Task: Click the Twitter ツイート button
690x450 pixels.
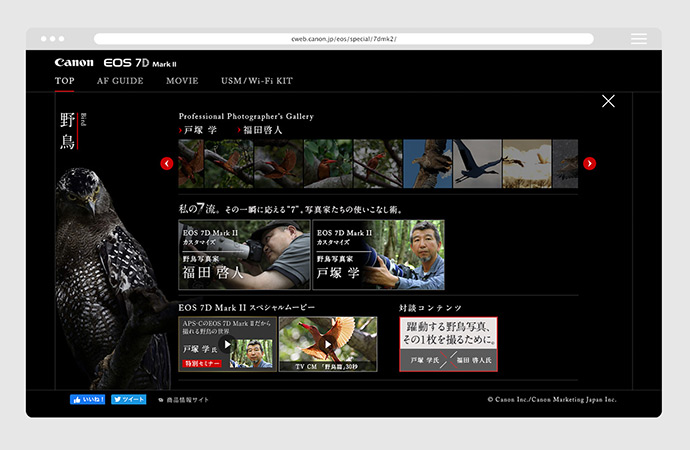Action: click(x=128, y=399)
